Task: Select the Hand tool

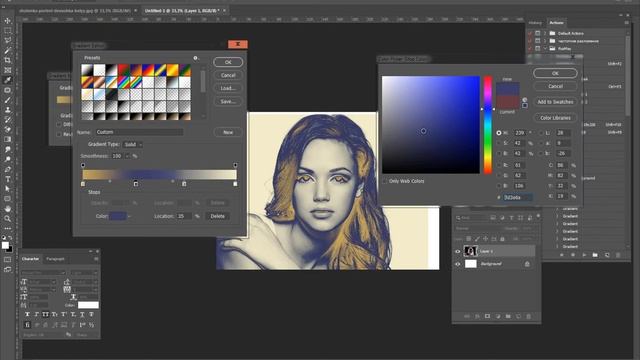Action: [7, 209]
